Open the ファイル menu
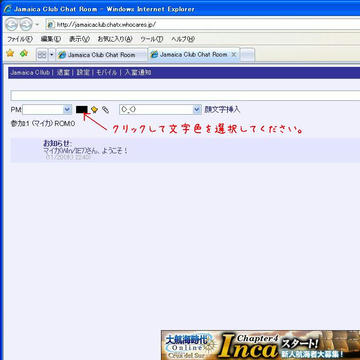Image resolution: width=360 pixels, height=360 pixels. [20, 39]
